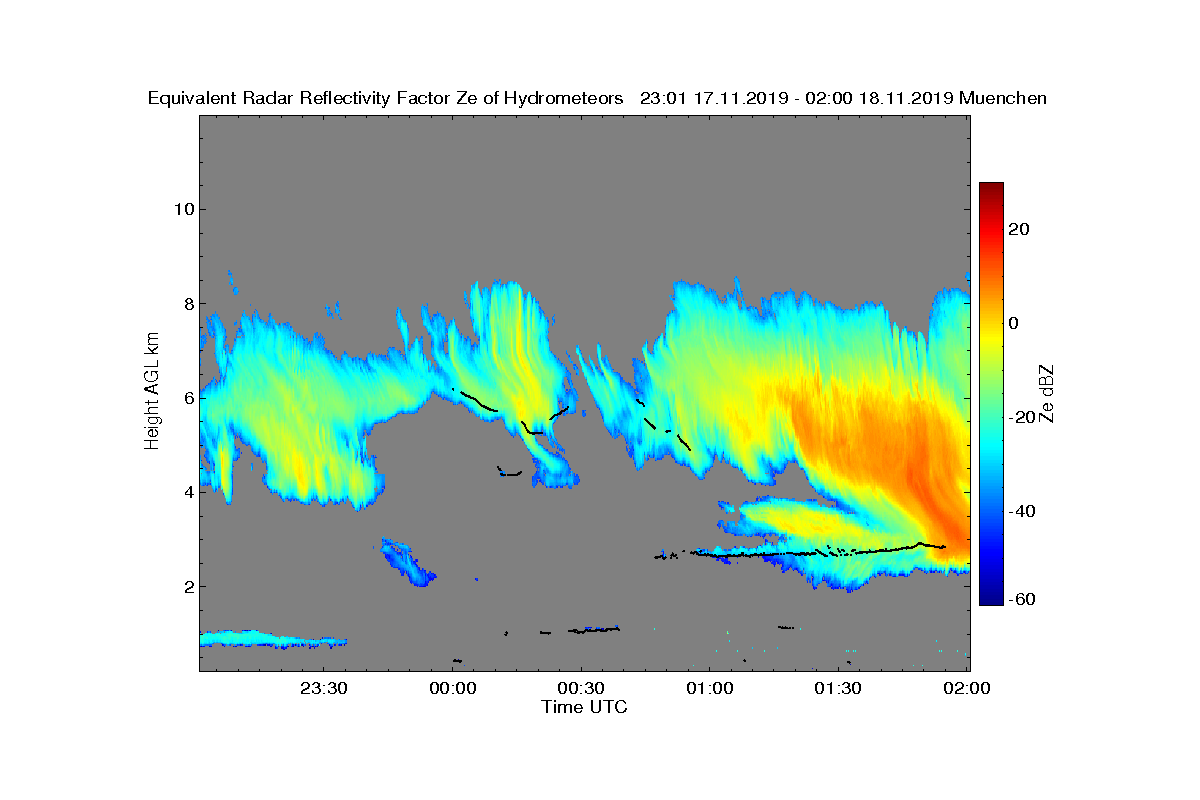Viewport: 1200px width, 800px height.
Task: Click the dark red top of the colorbar
Action: click(991, 190)
